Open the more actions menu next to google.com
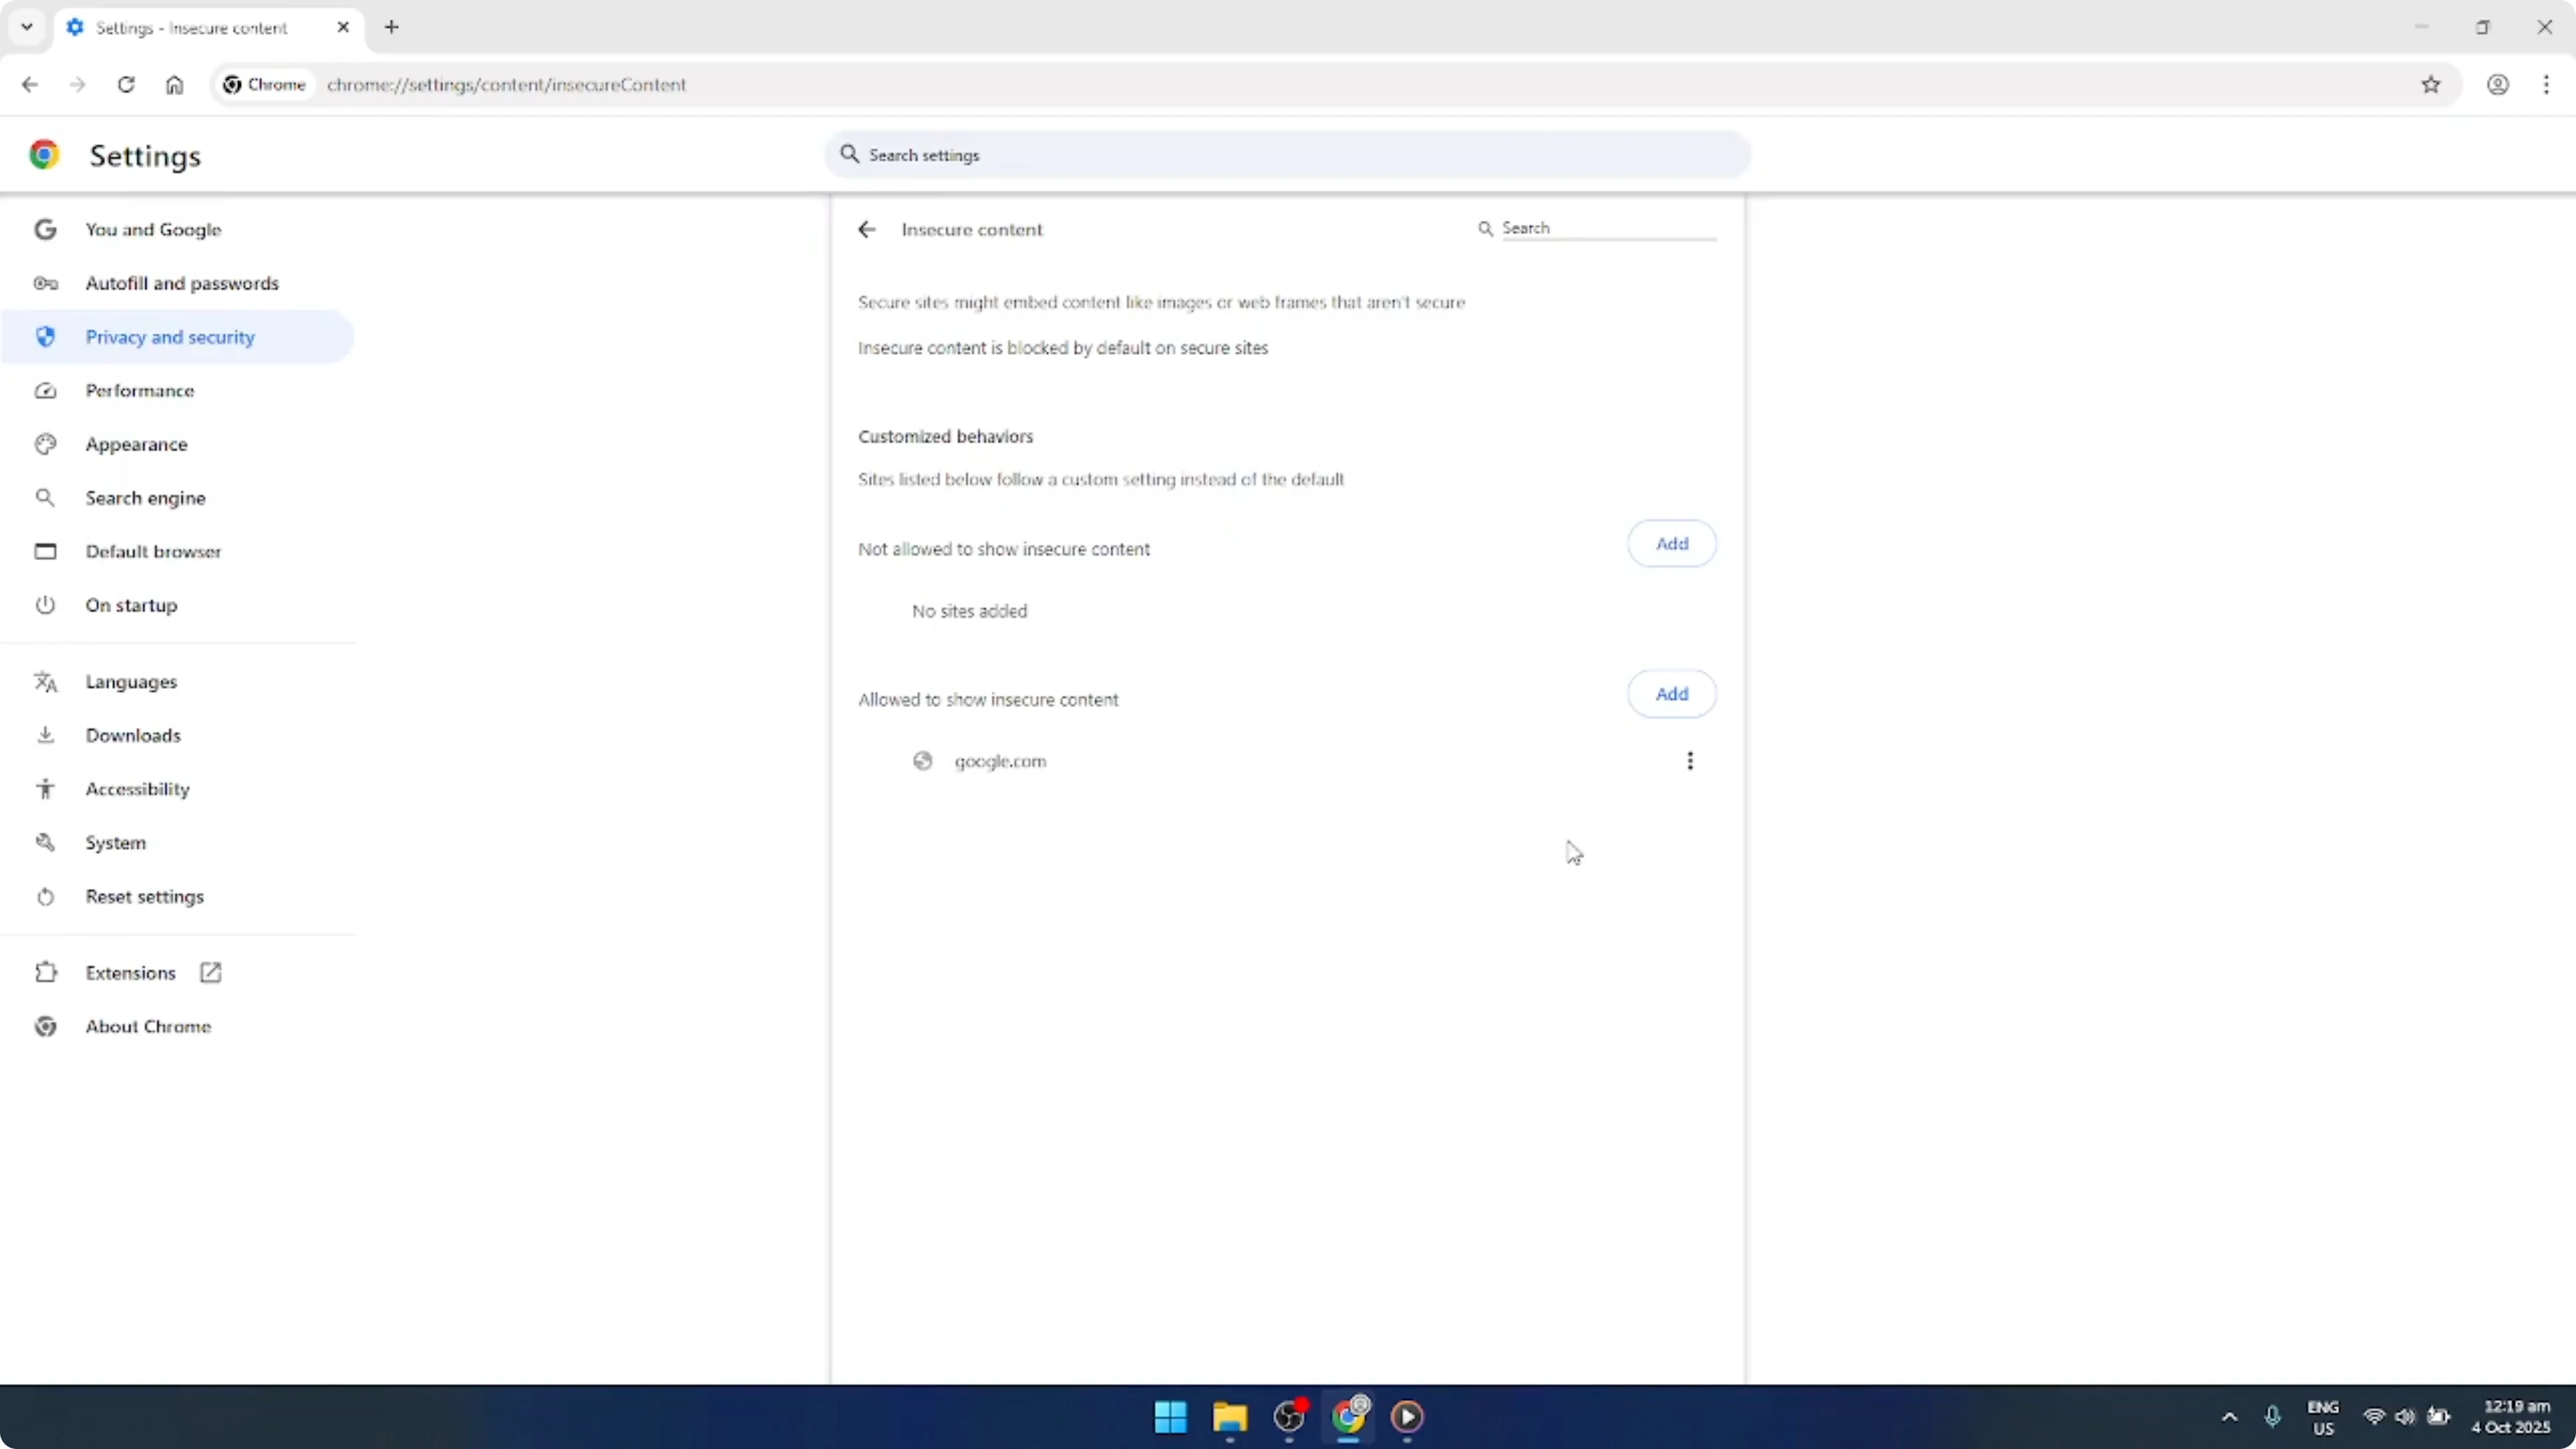 (x=1689, y=761)
